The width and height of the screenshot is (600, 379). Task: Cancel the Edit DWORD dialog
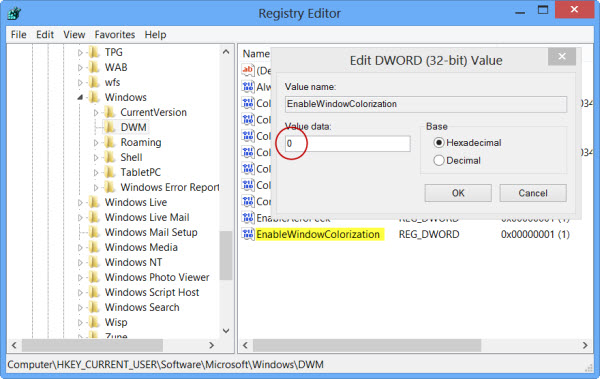pos(533,193)
